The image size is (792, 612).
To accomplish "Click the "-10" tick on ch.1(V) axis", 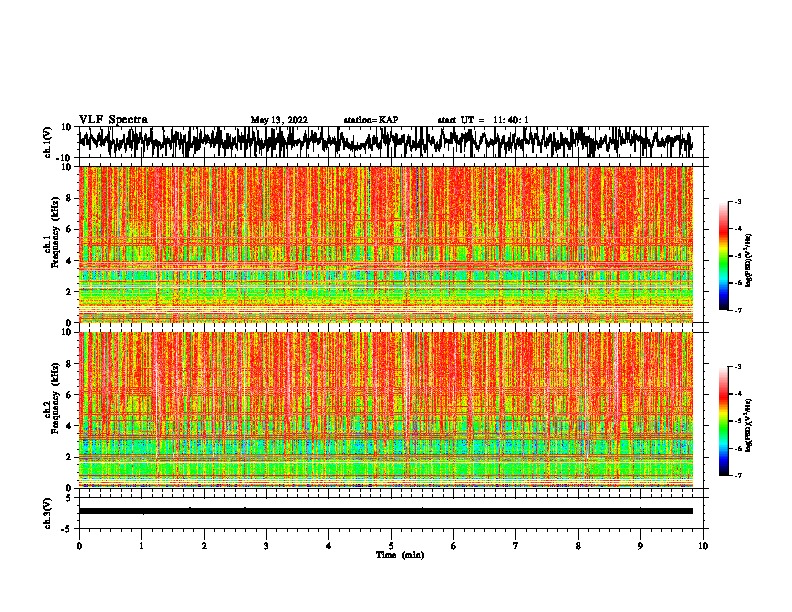I will coord(65,158).
